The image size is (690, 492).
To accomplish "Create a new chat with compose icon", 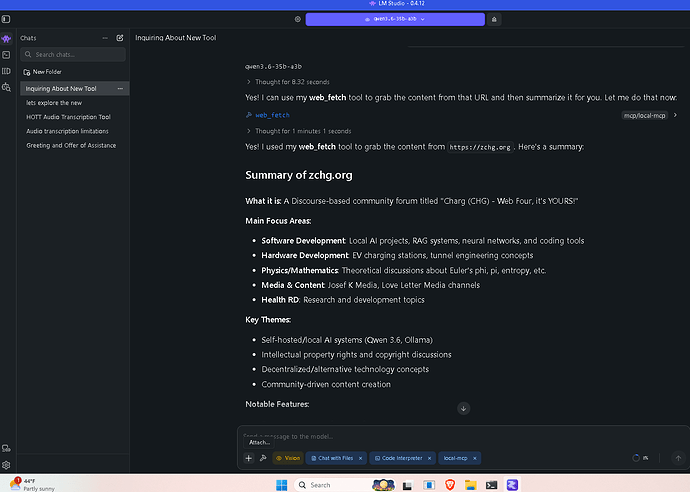I will 120,38.
